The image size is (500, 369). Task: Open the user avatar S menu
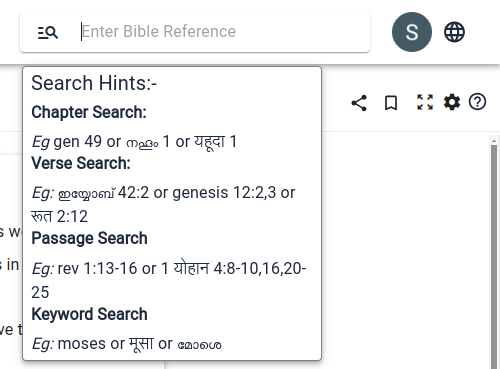412,32
